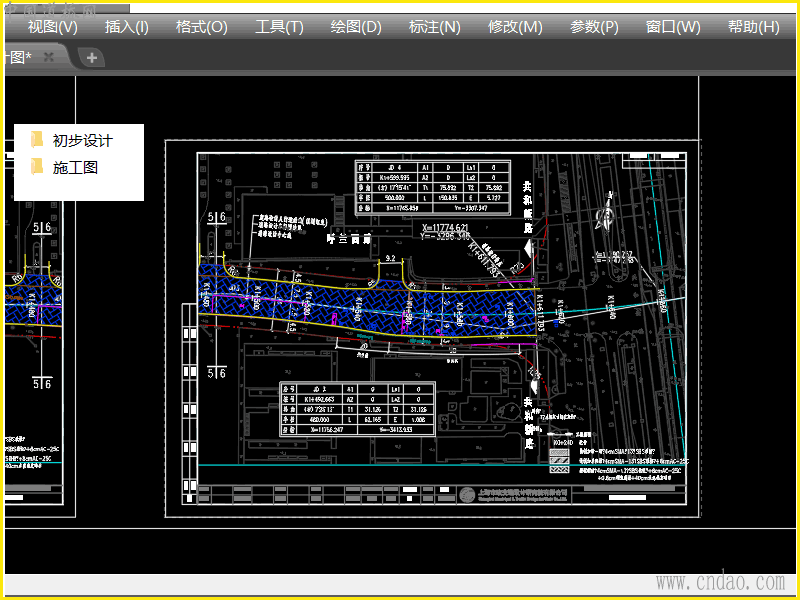Open the 标注(N) menu

pyautogui.click(x=434, y=27)
